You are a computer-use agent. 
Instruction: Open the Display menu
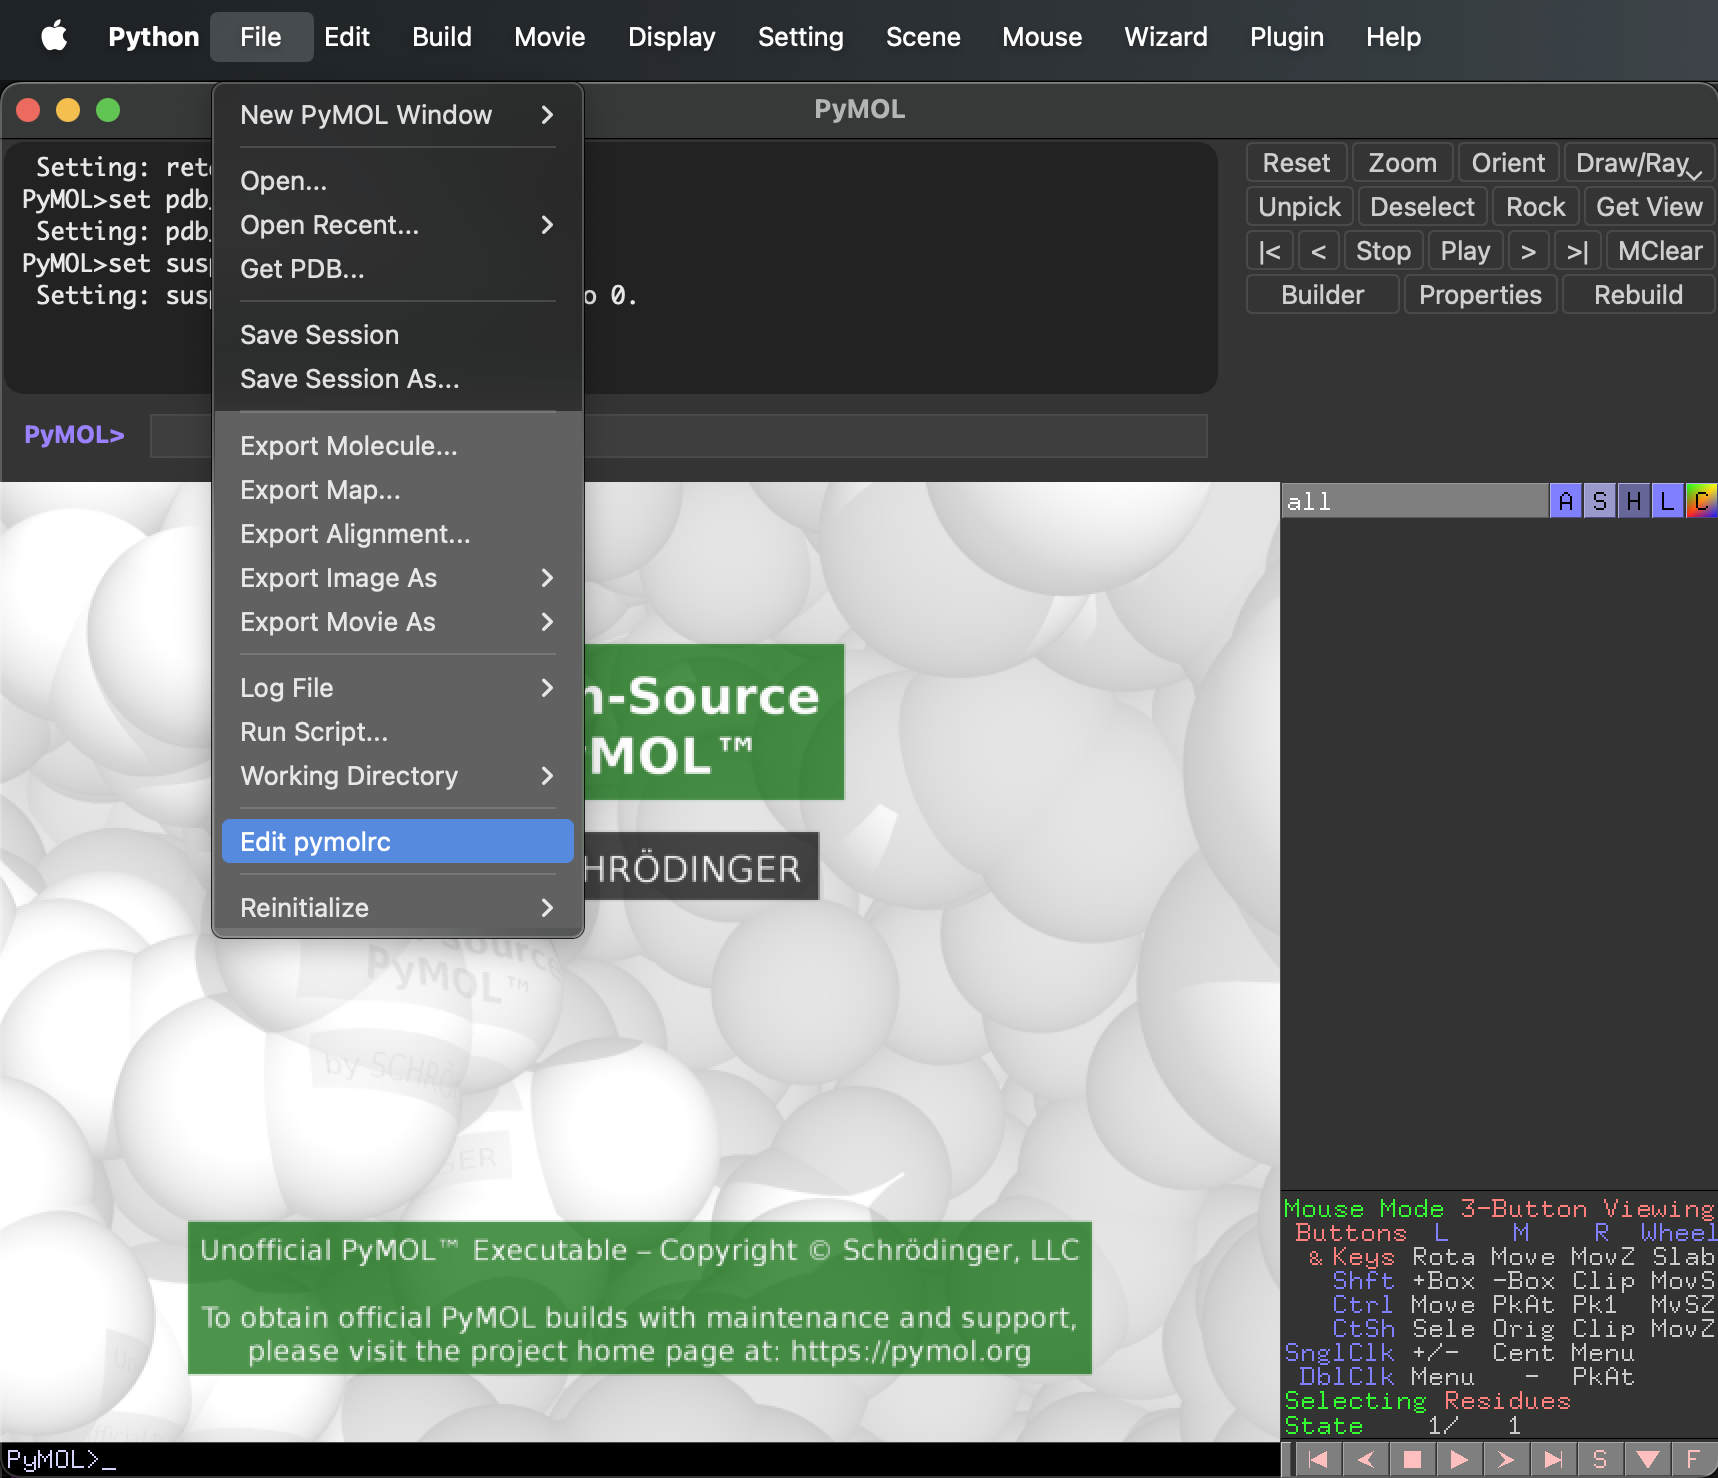tap(672, 37)
